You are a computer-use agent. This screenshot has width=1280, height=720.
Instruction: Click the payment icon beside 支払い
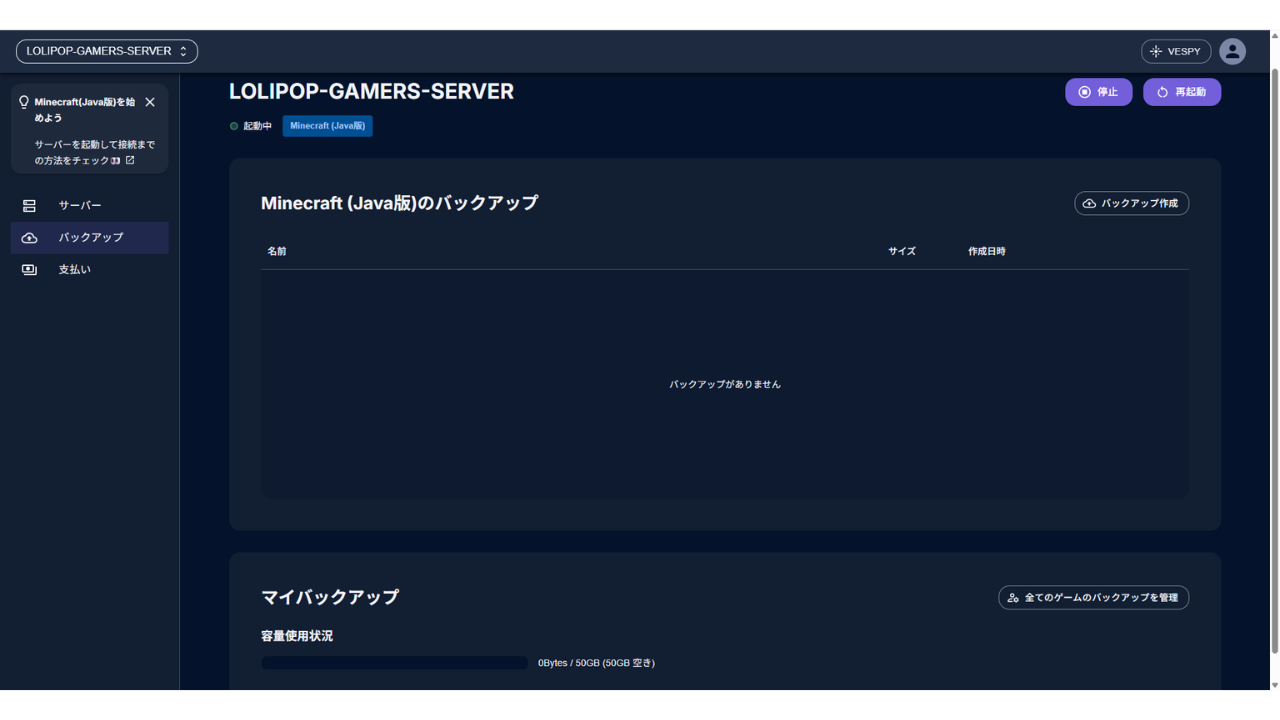pos(29,269)
